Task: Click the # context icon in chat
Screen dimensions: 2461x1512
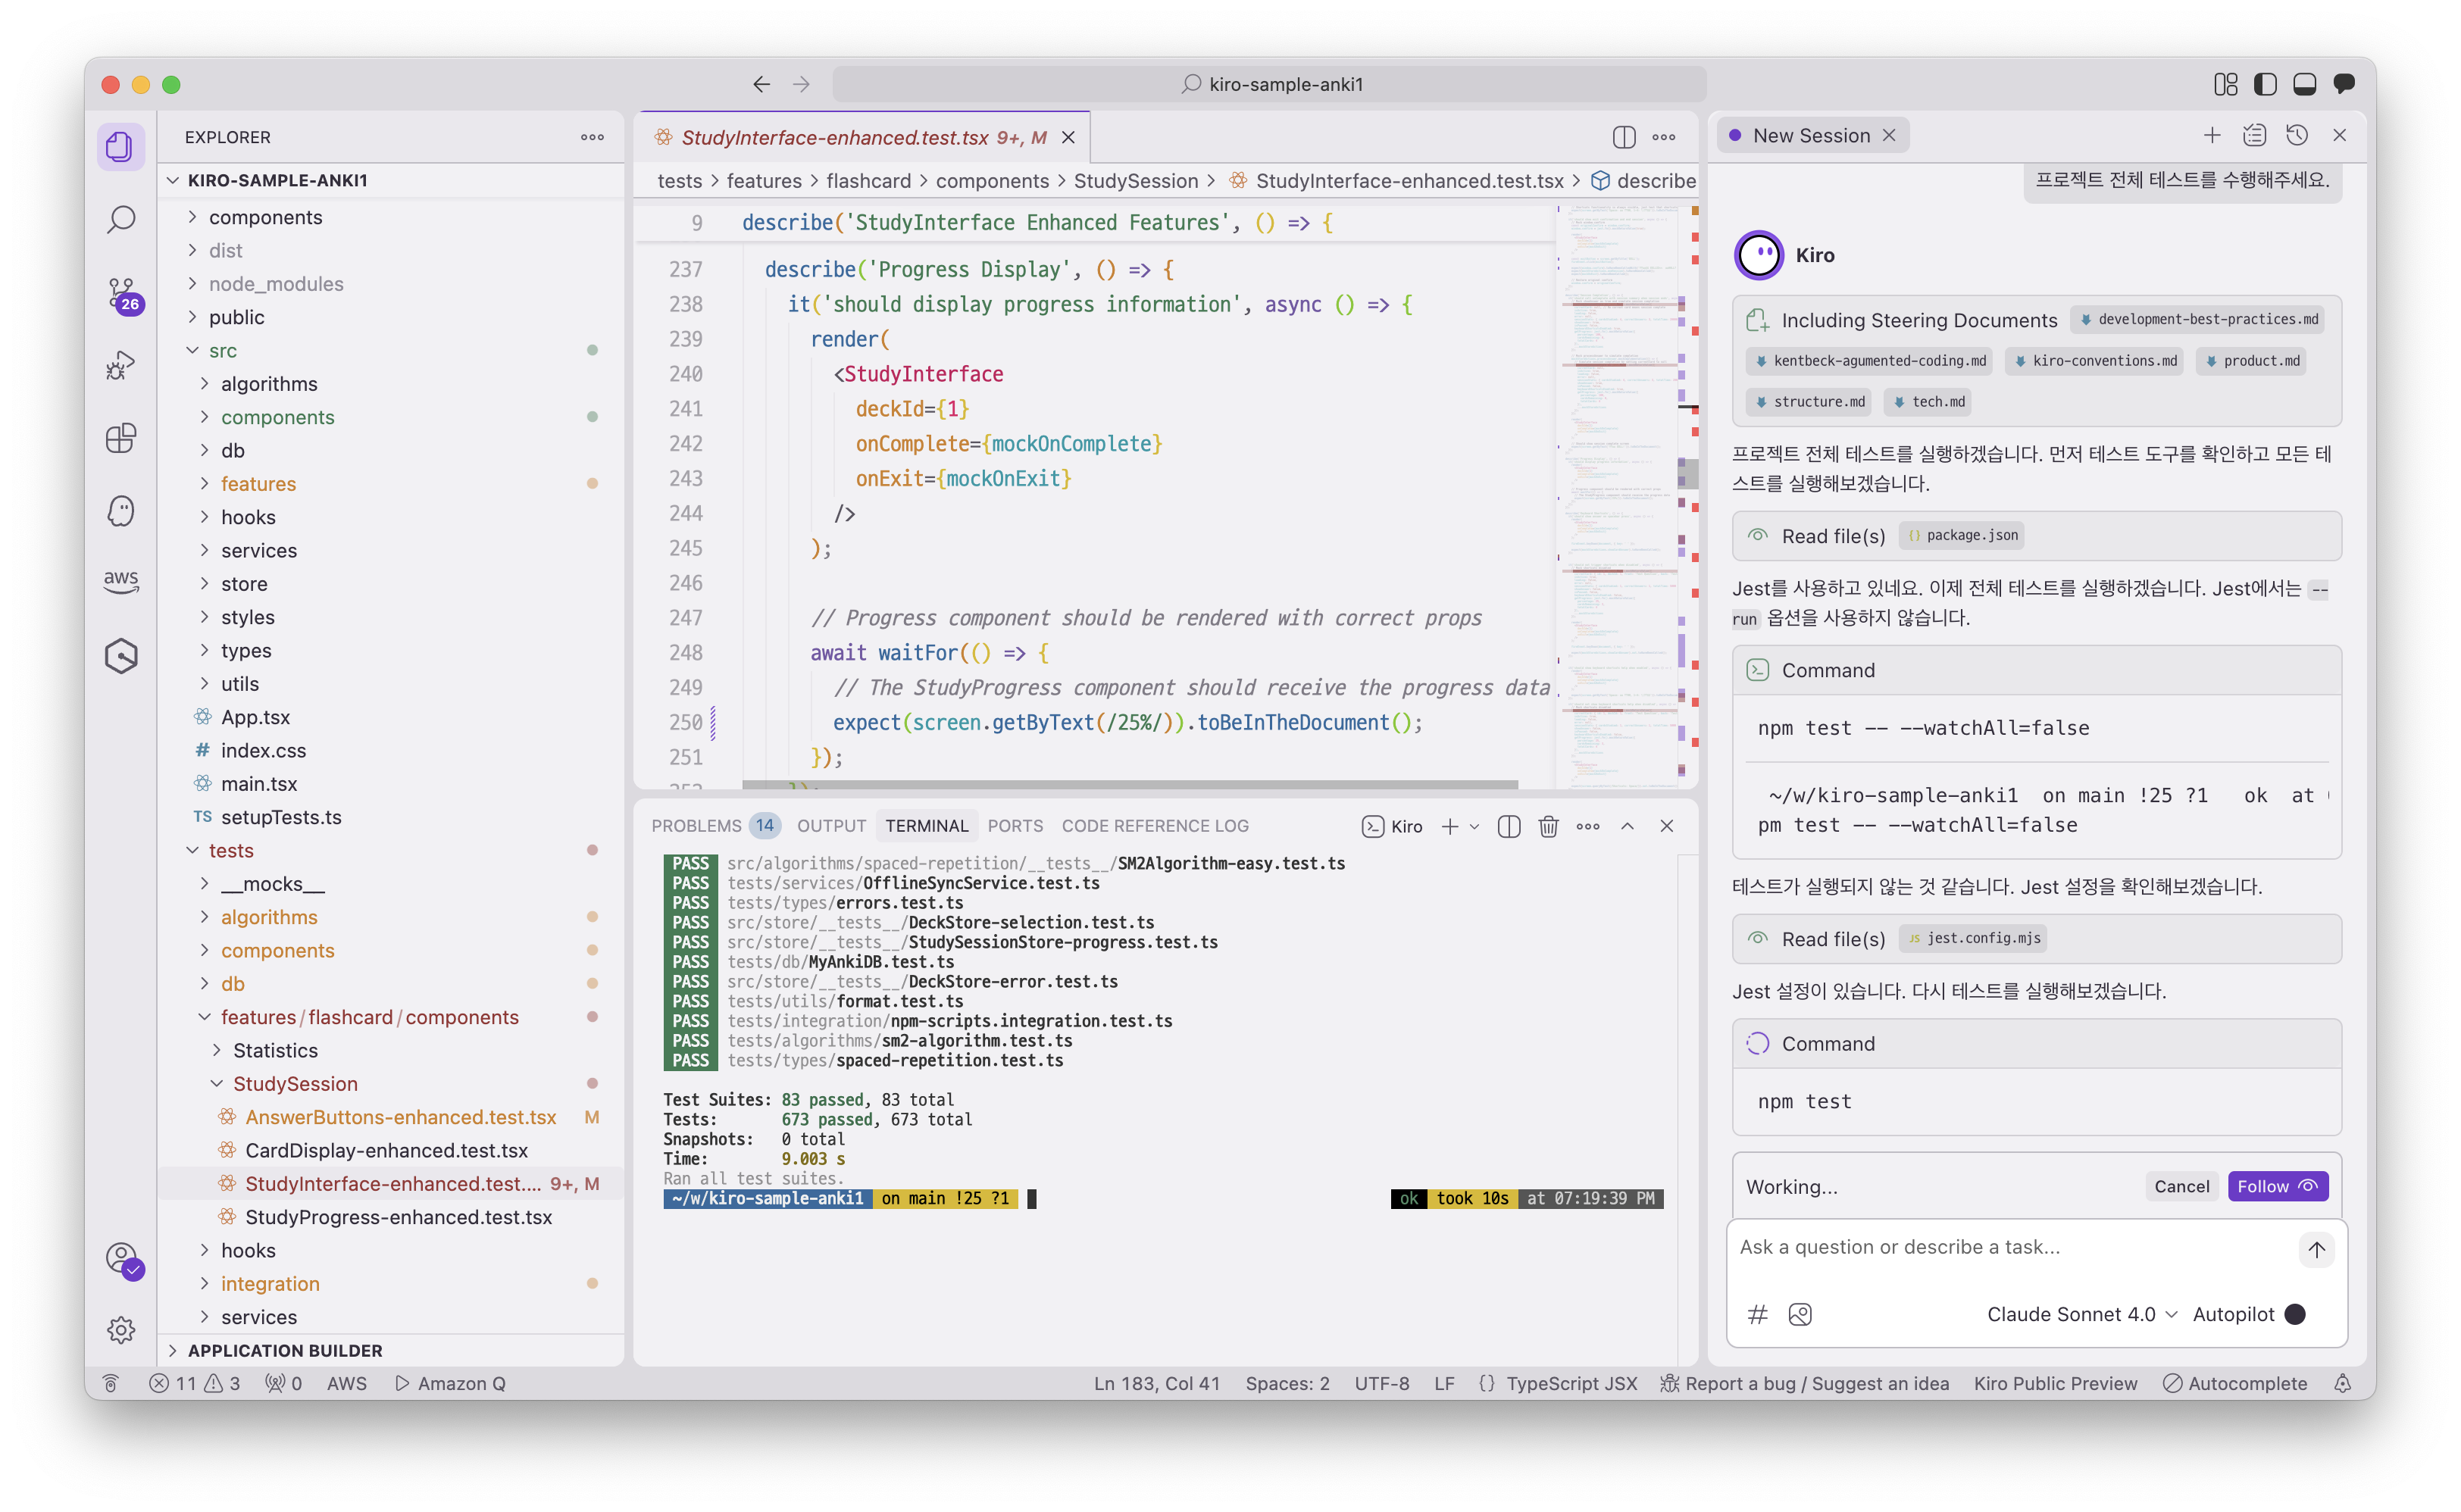Action: [x=1757, y=1314]
